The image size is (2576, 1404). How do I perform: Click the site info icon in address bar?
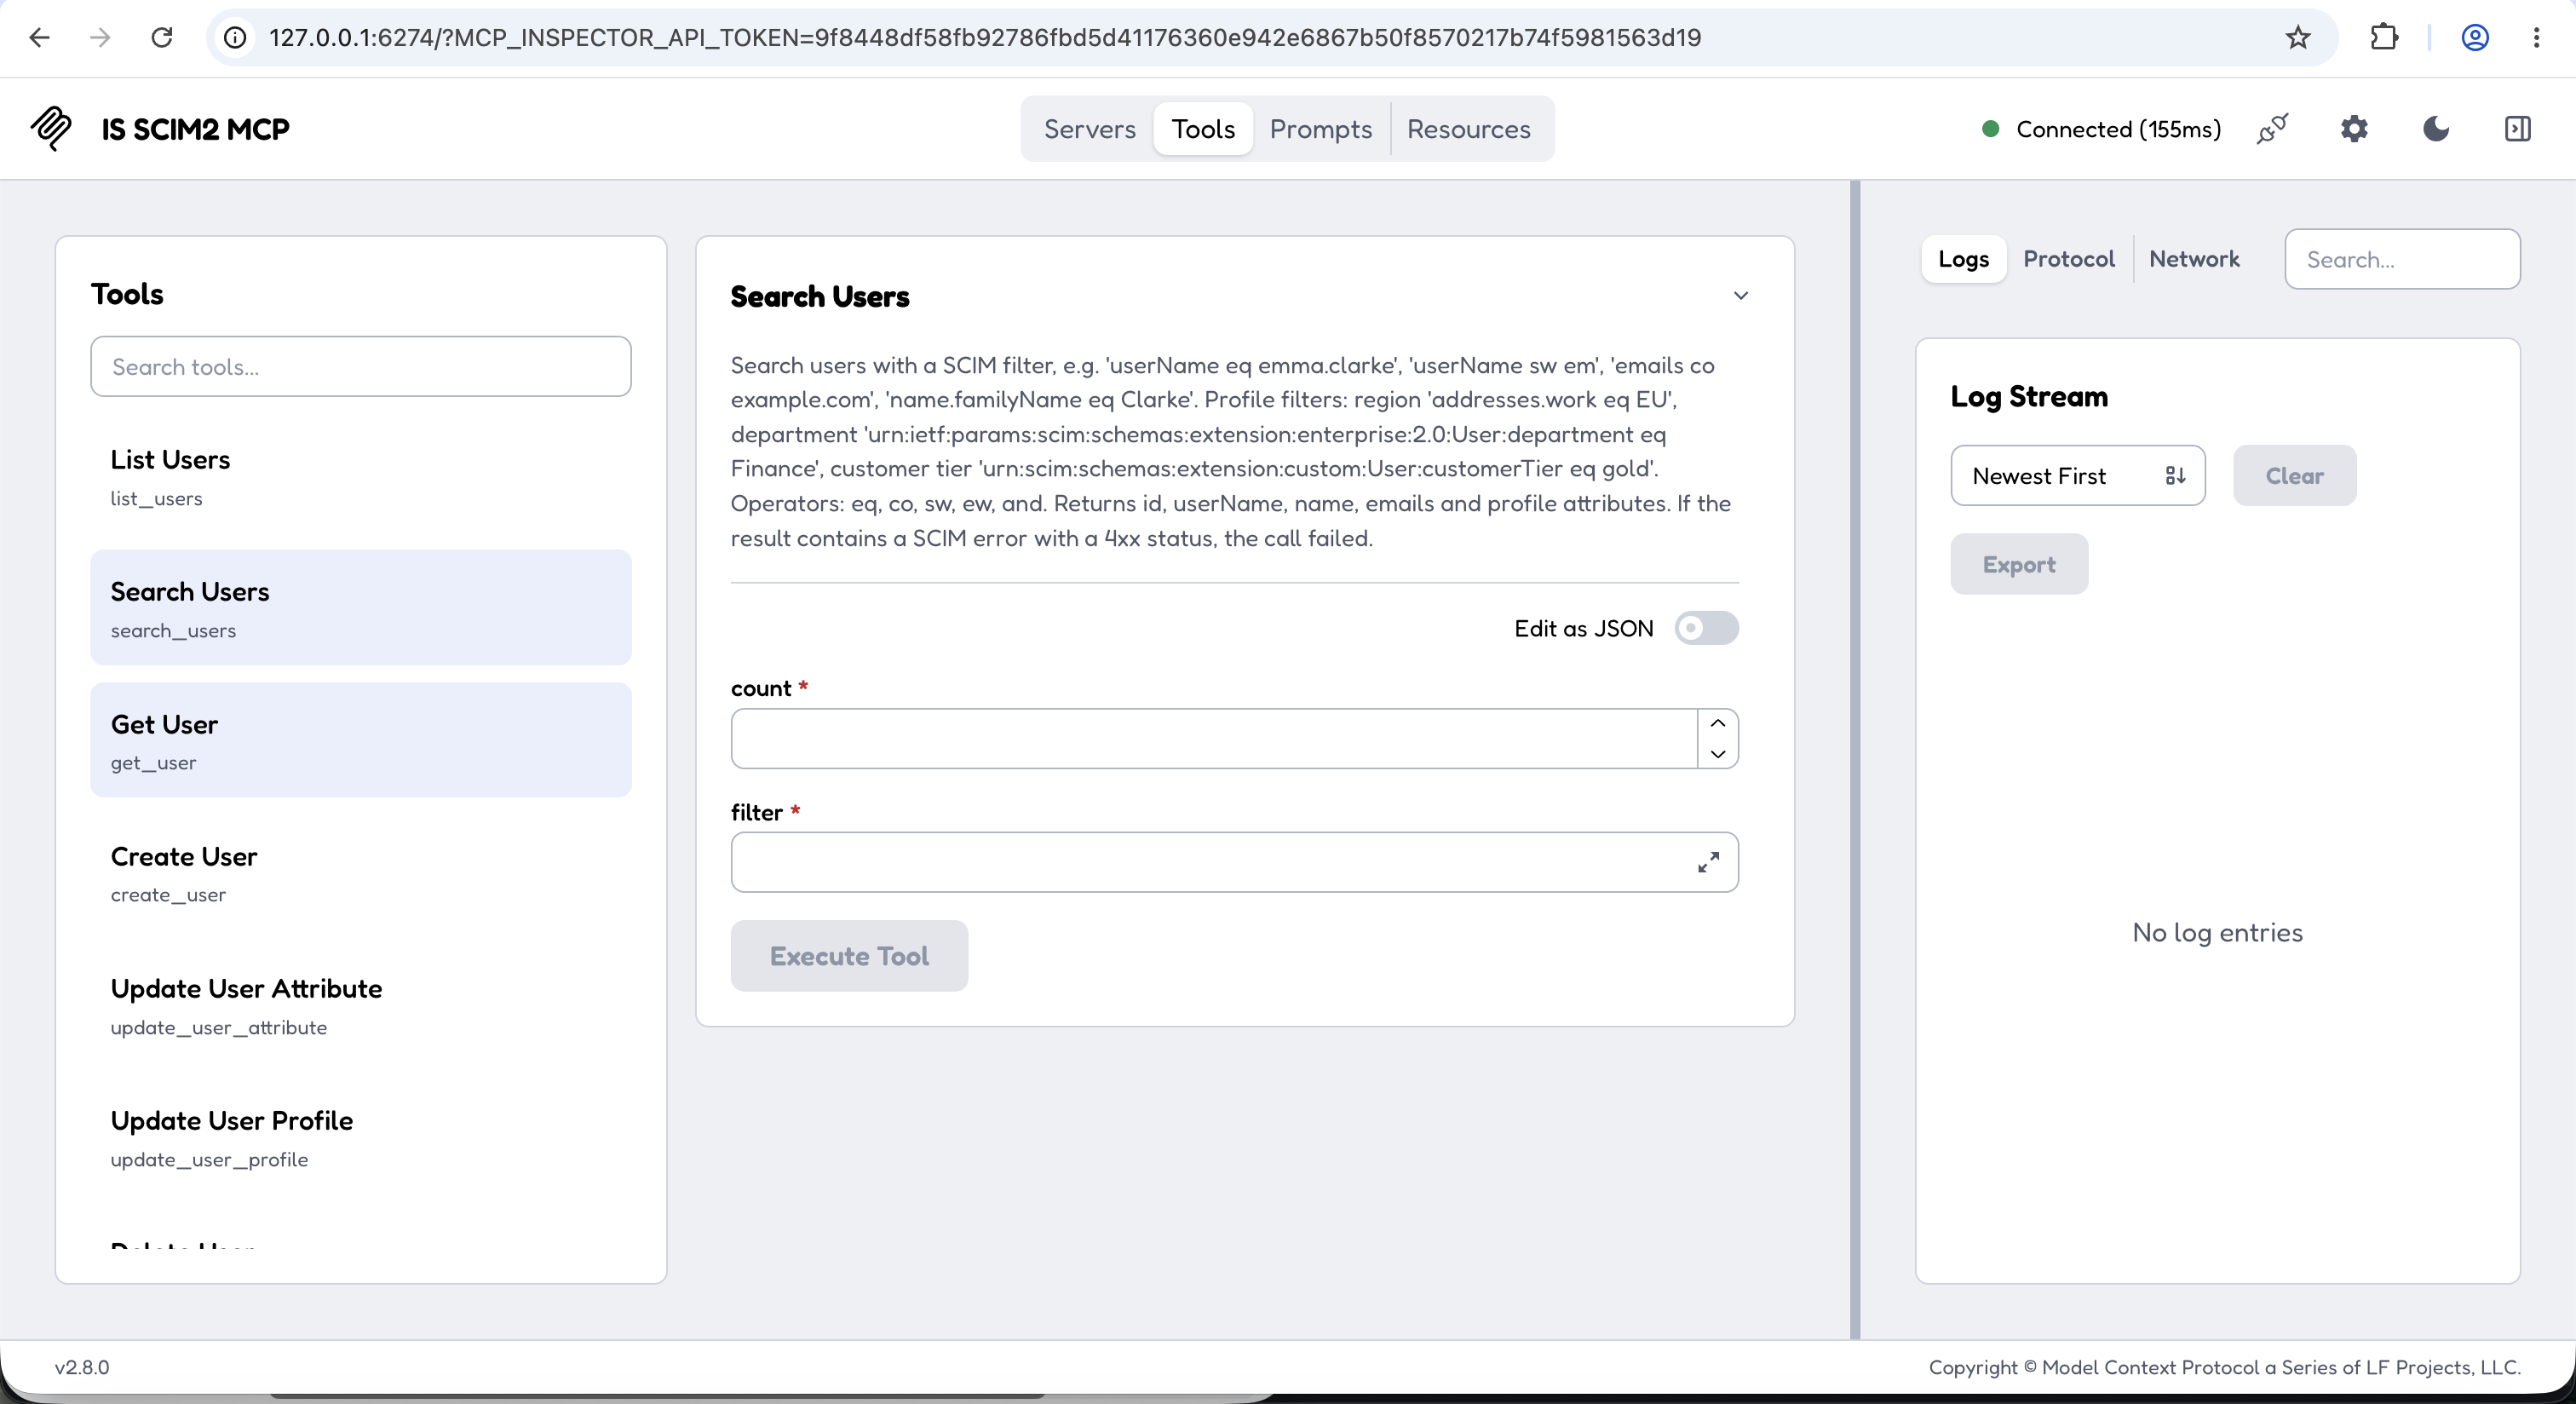pyautogui.click(x=235, y=38)
